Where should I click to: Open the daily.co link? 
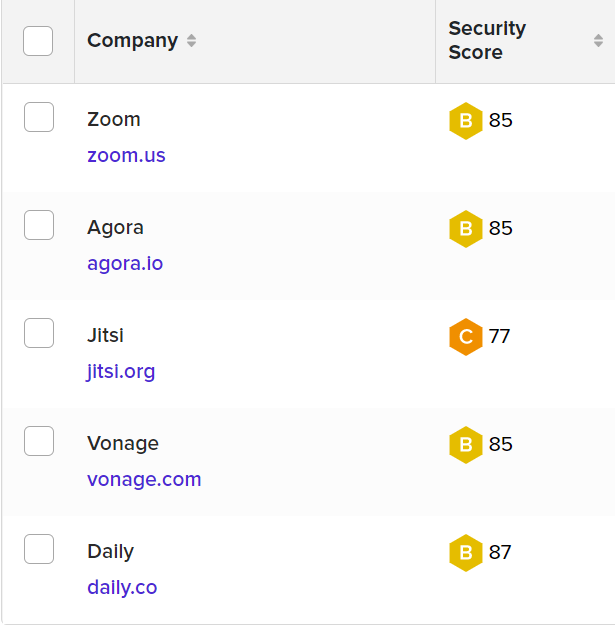pos(122,587)
